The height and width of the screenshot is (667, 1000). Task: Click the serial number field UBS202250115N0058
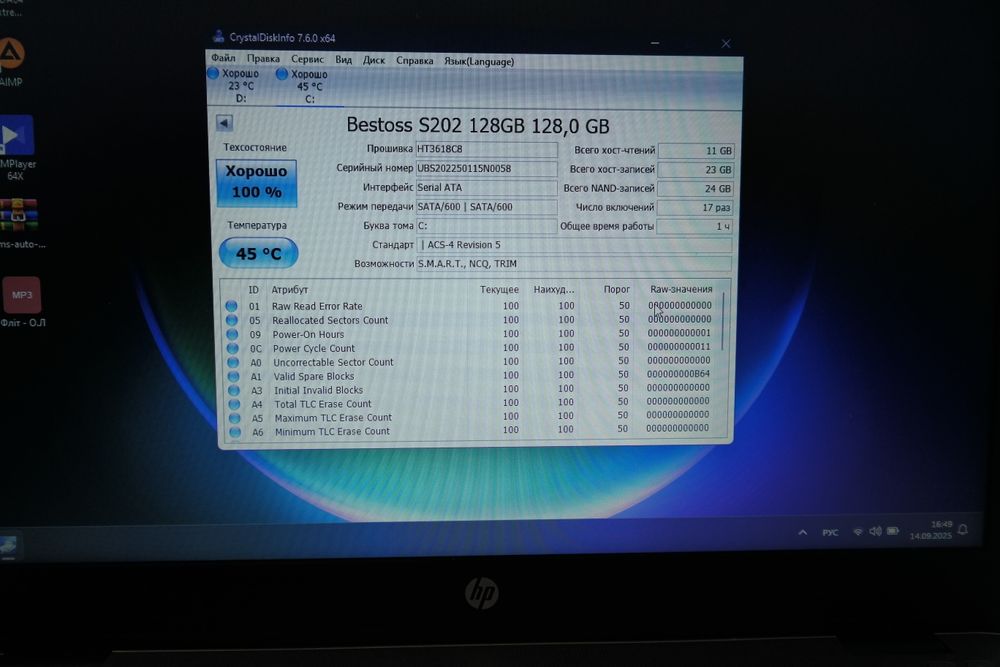pyautogui.click(x=487, y=168)
